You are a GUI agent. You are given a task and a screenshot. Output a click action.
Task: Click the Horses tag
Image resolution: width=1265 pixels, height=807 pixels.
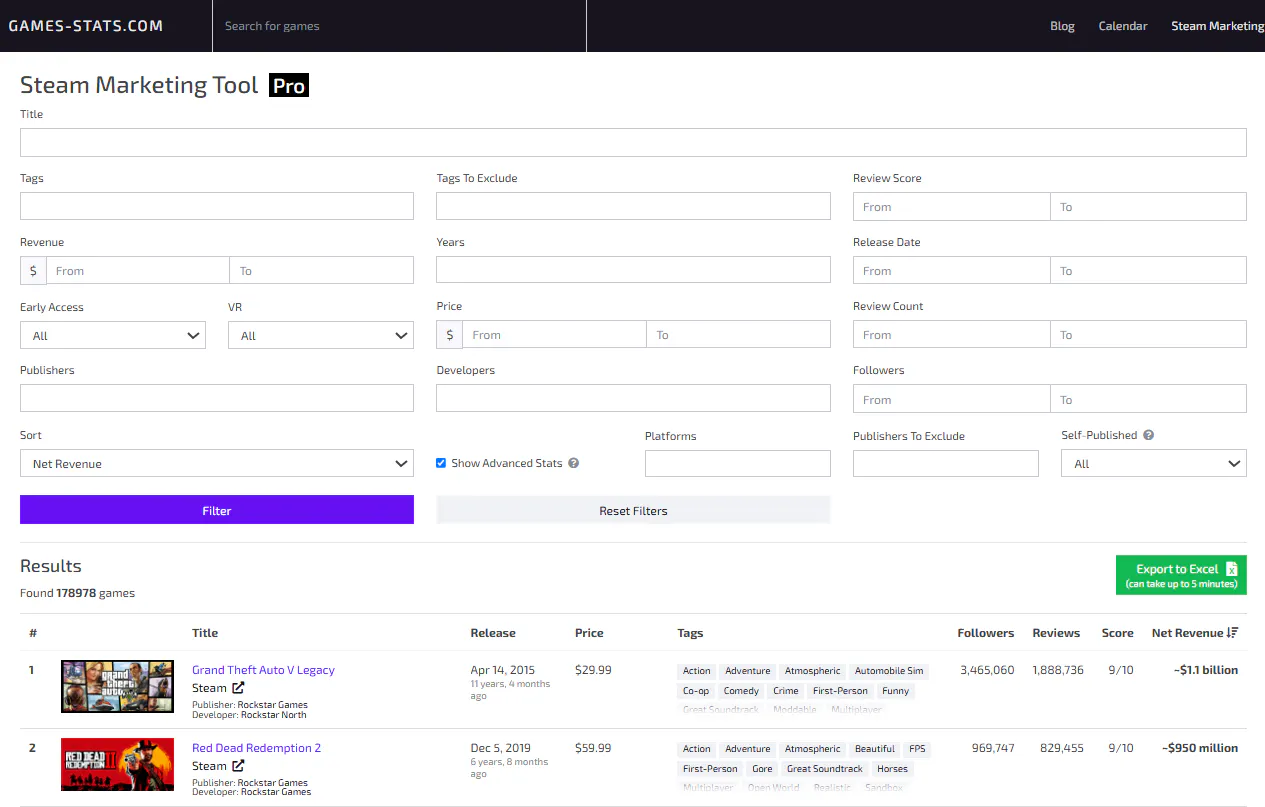point(892,769)
